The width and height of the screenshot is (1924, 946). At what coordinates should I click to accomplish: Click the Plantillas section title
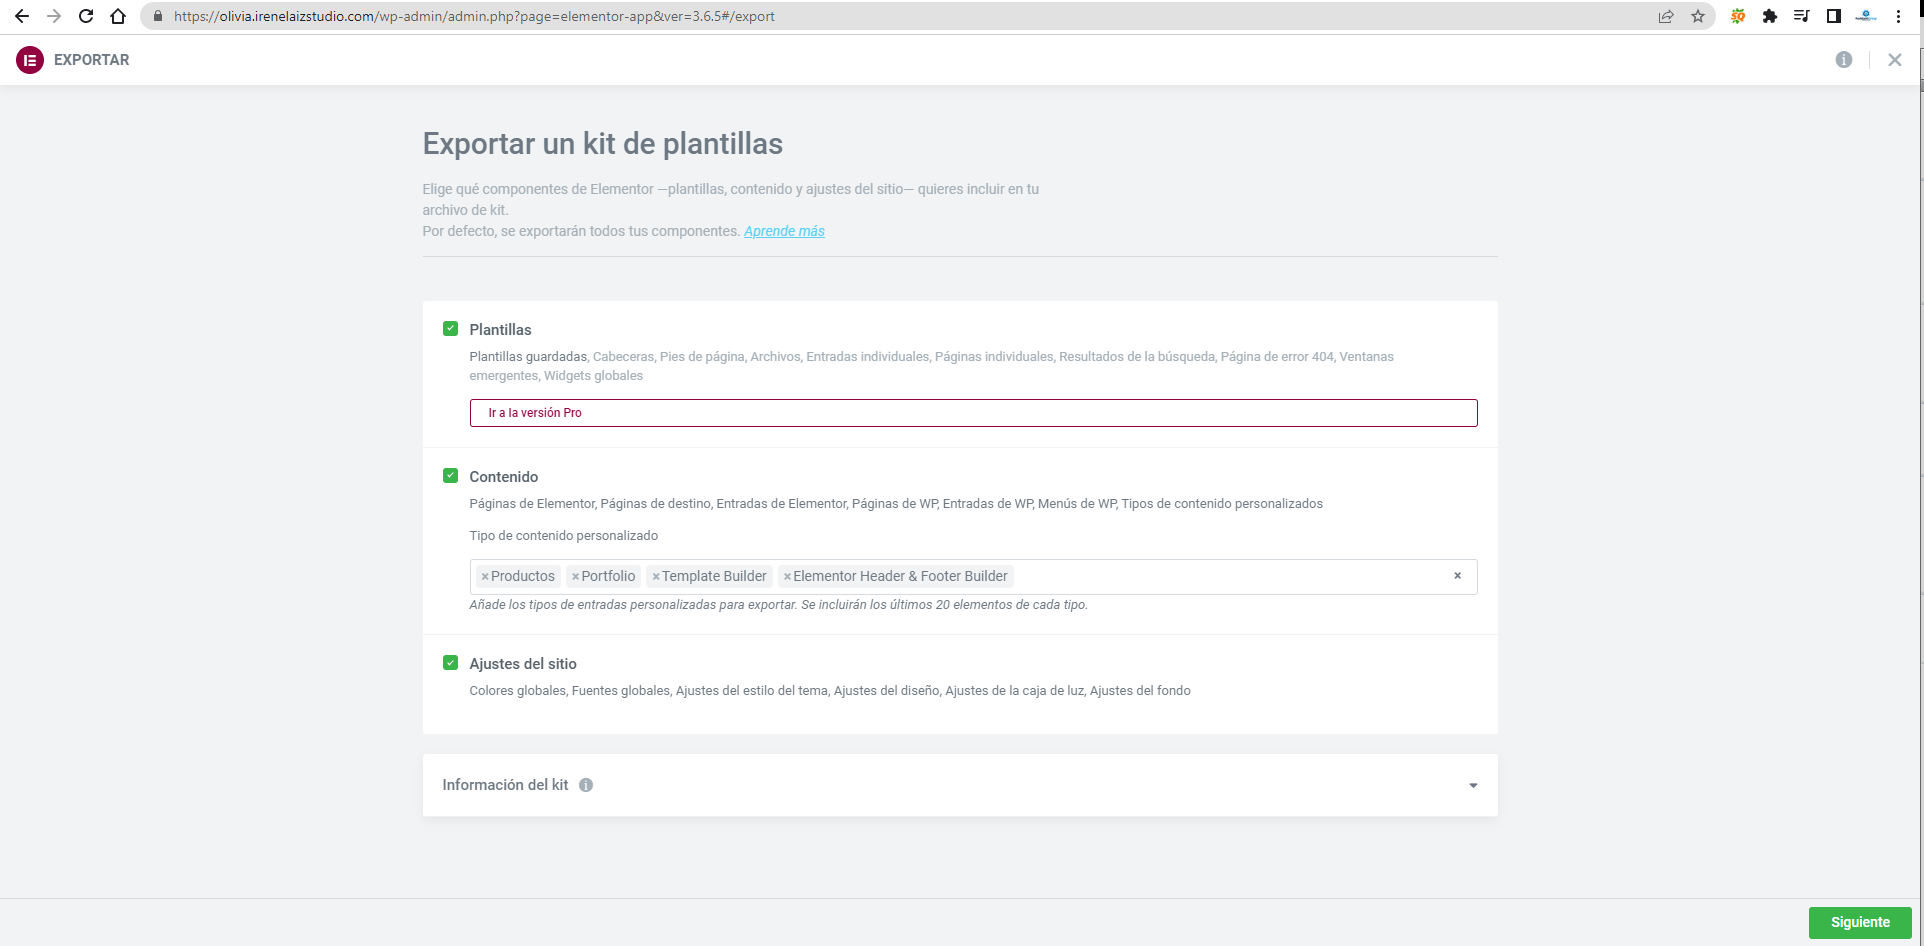point(500,330)
